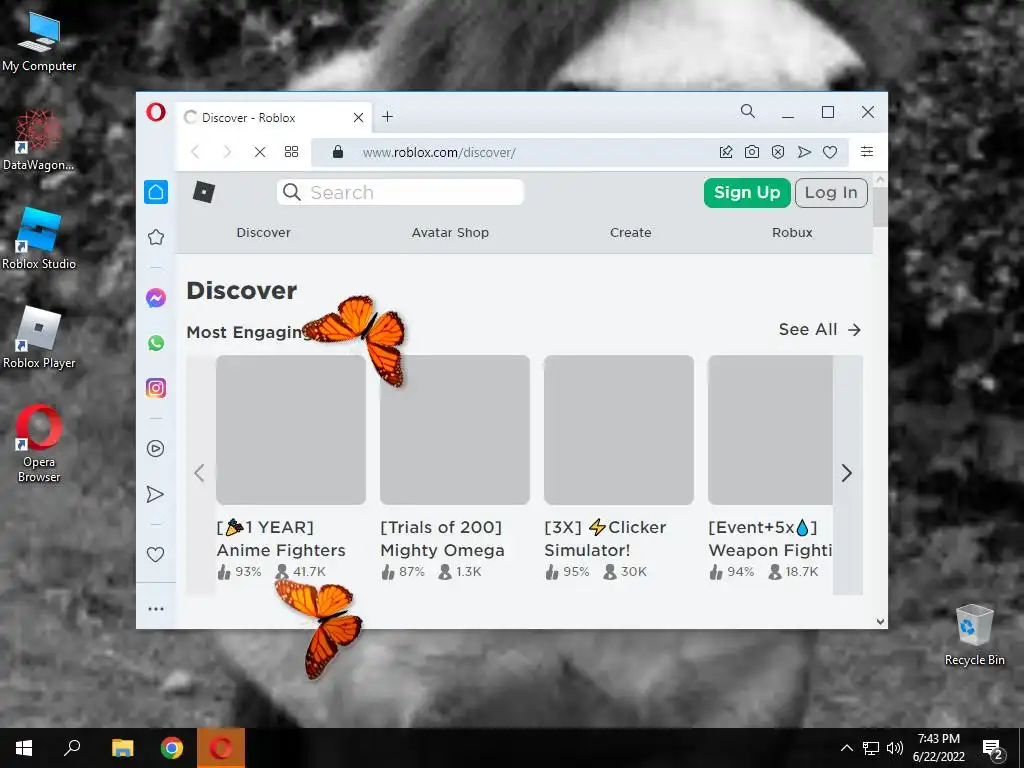Open My Flow arrow in sidebar

point(155,494)
